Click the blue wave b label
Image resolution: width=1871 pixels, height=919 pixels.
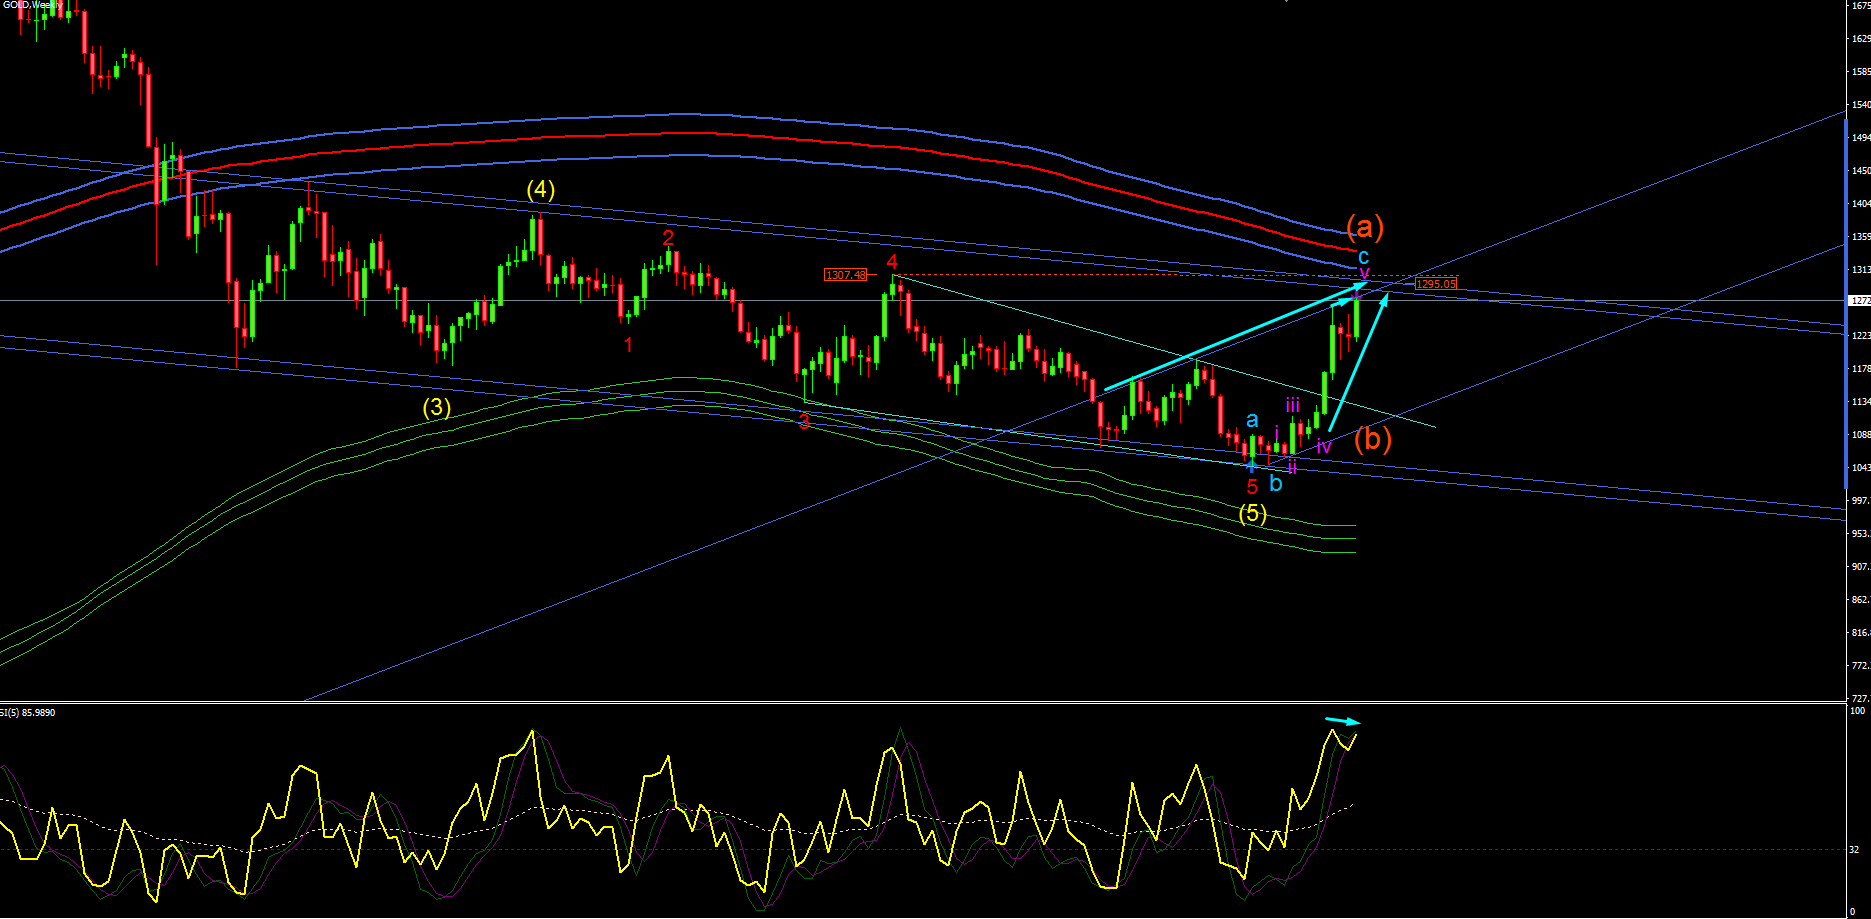click(x=1275, y=484)
